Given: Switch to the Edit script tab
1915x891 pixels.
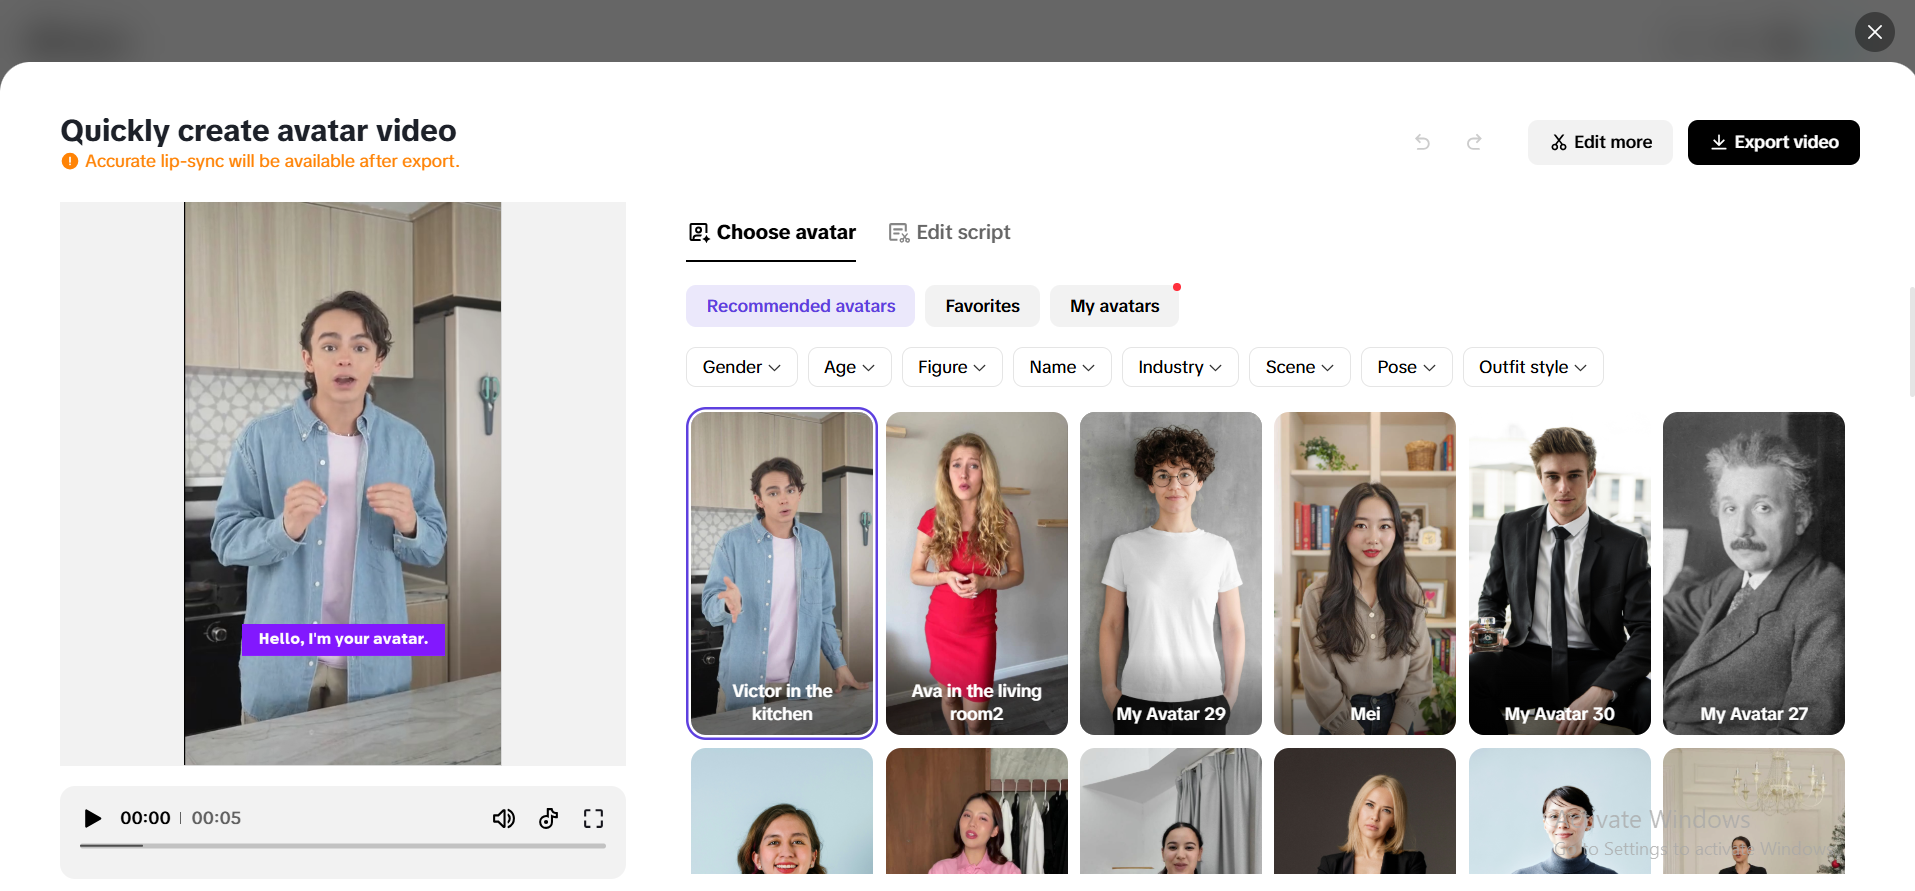Looking at the screenshot, I should [950, 232].
